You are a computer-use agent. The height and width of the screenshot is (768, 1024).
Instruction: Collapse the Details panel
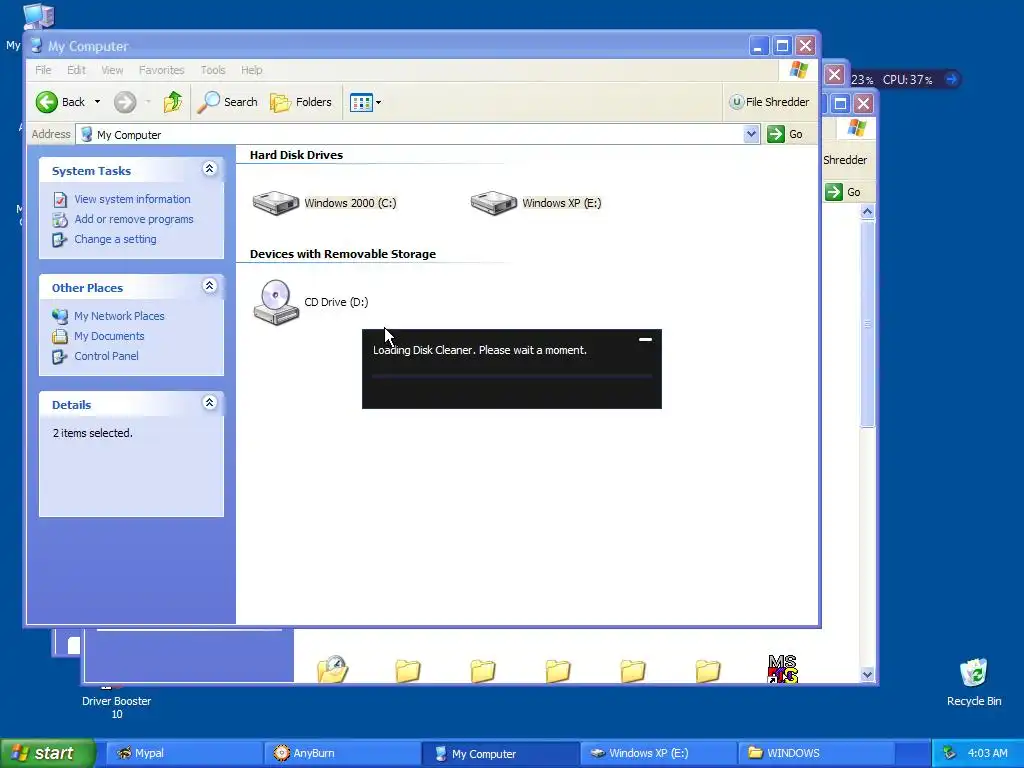[x=210, y=403]
